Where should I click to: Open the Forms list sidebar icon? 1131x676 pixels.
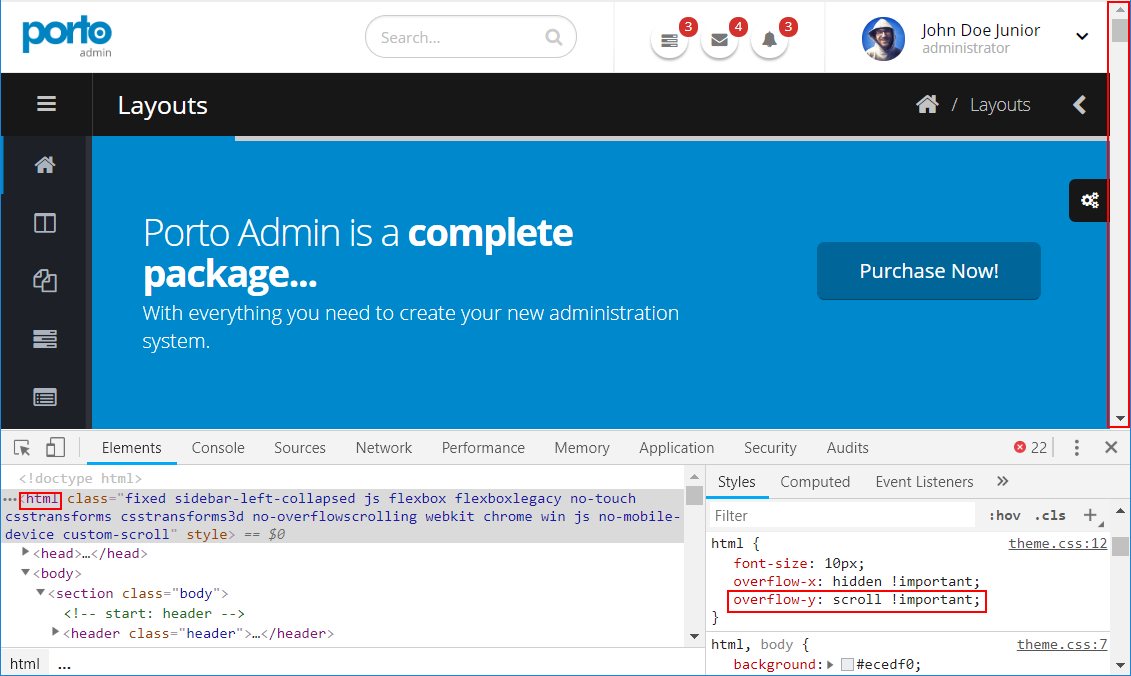pos(45,397)
